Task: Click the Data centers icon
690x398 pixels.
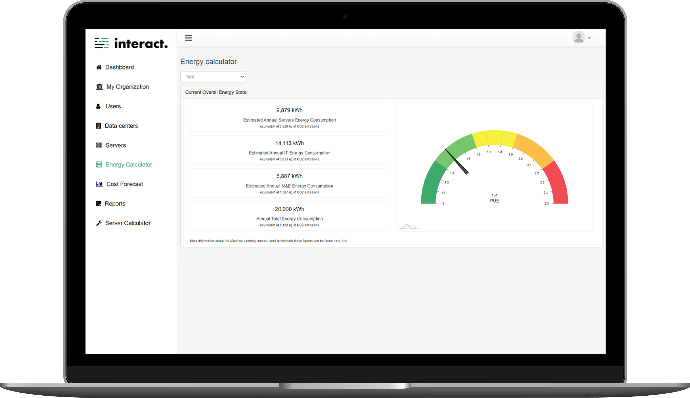Action: [98, 126]
